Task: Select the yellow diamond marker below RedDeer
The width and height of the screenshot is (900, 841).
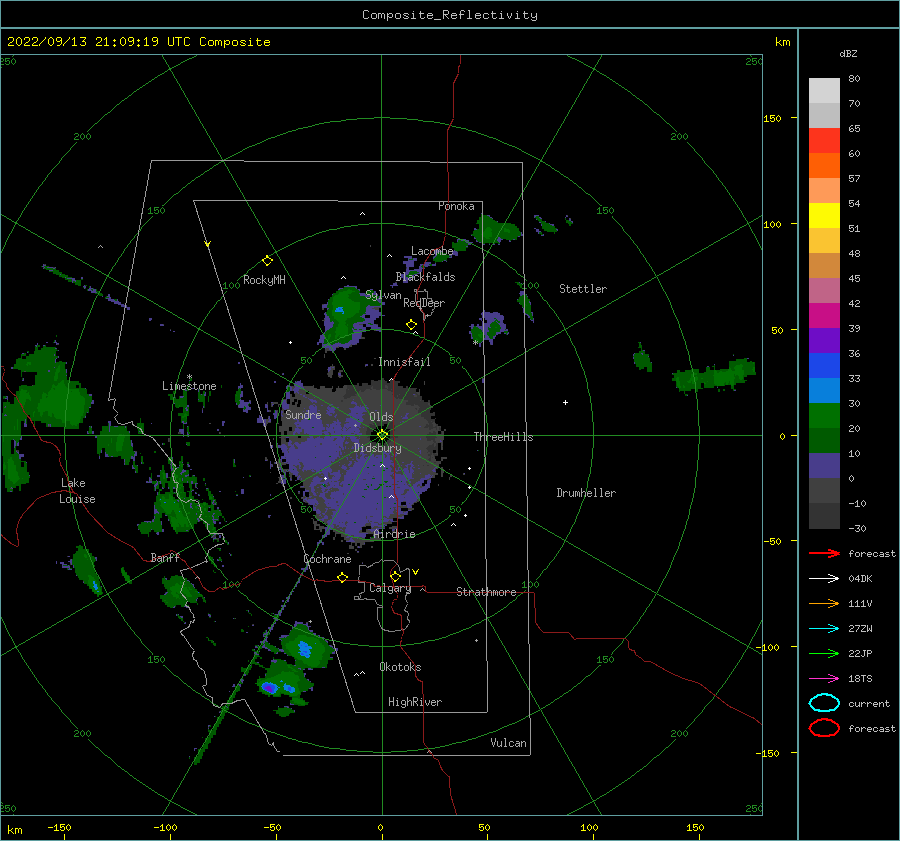Action: click(x=411, y=325)
